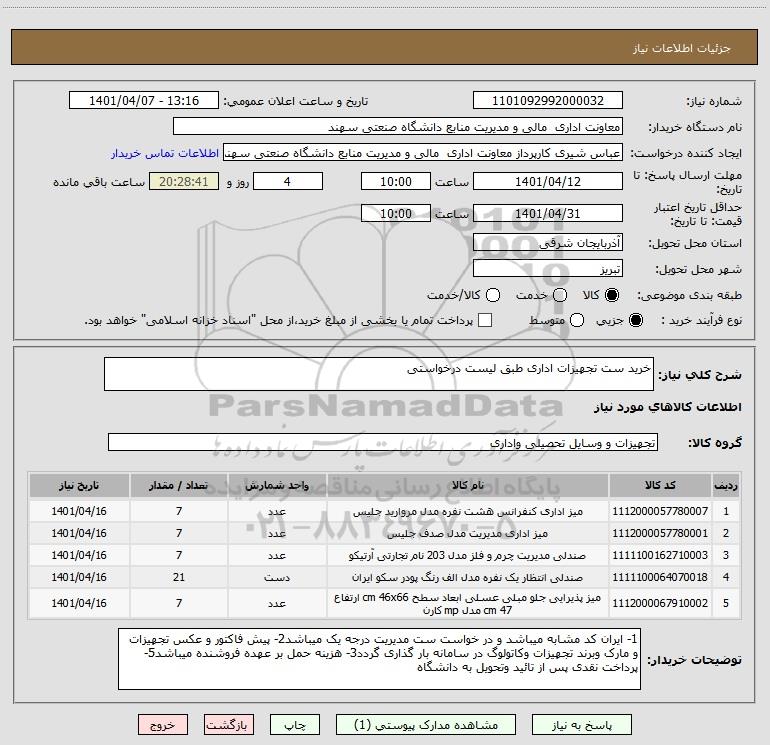Click quantity 21 in row 4

[179, 578]
